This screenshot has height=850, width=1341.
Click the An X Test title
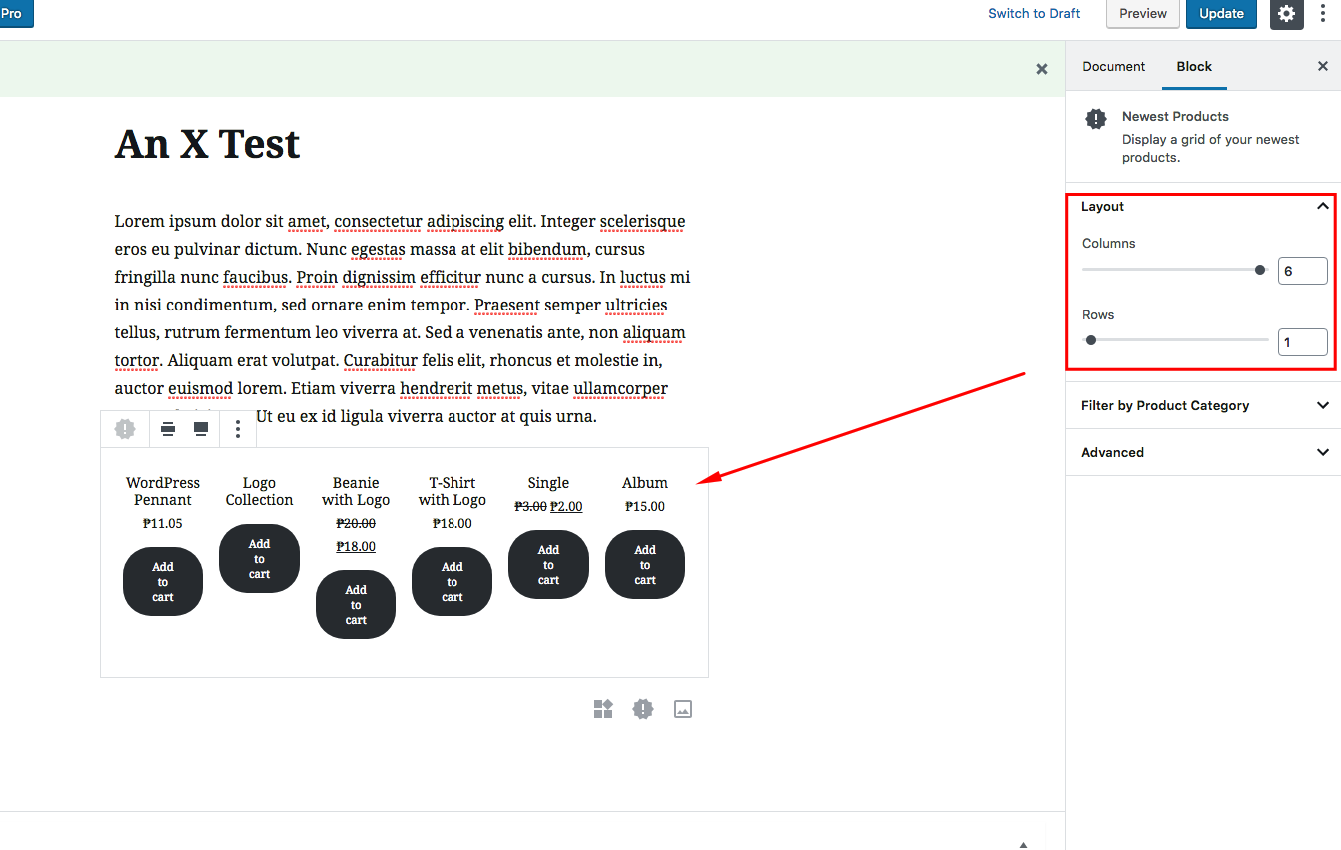[x=207, y=144]
